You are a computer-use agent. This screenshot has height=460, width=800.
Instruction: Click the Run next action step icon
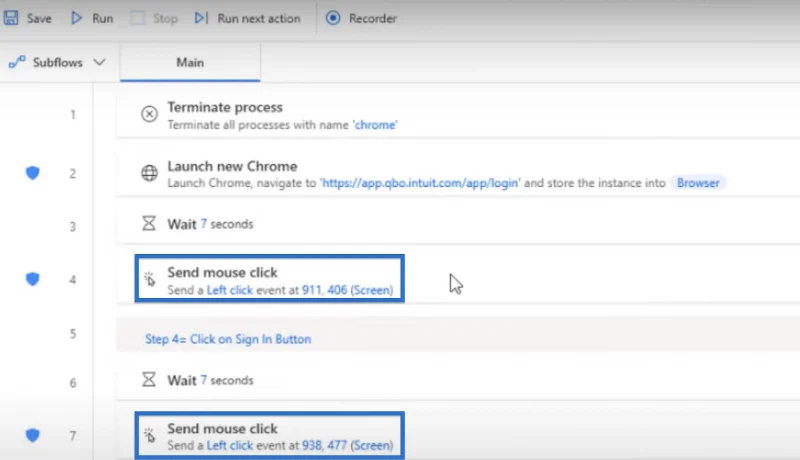[x=201, y=18]
